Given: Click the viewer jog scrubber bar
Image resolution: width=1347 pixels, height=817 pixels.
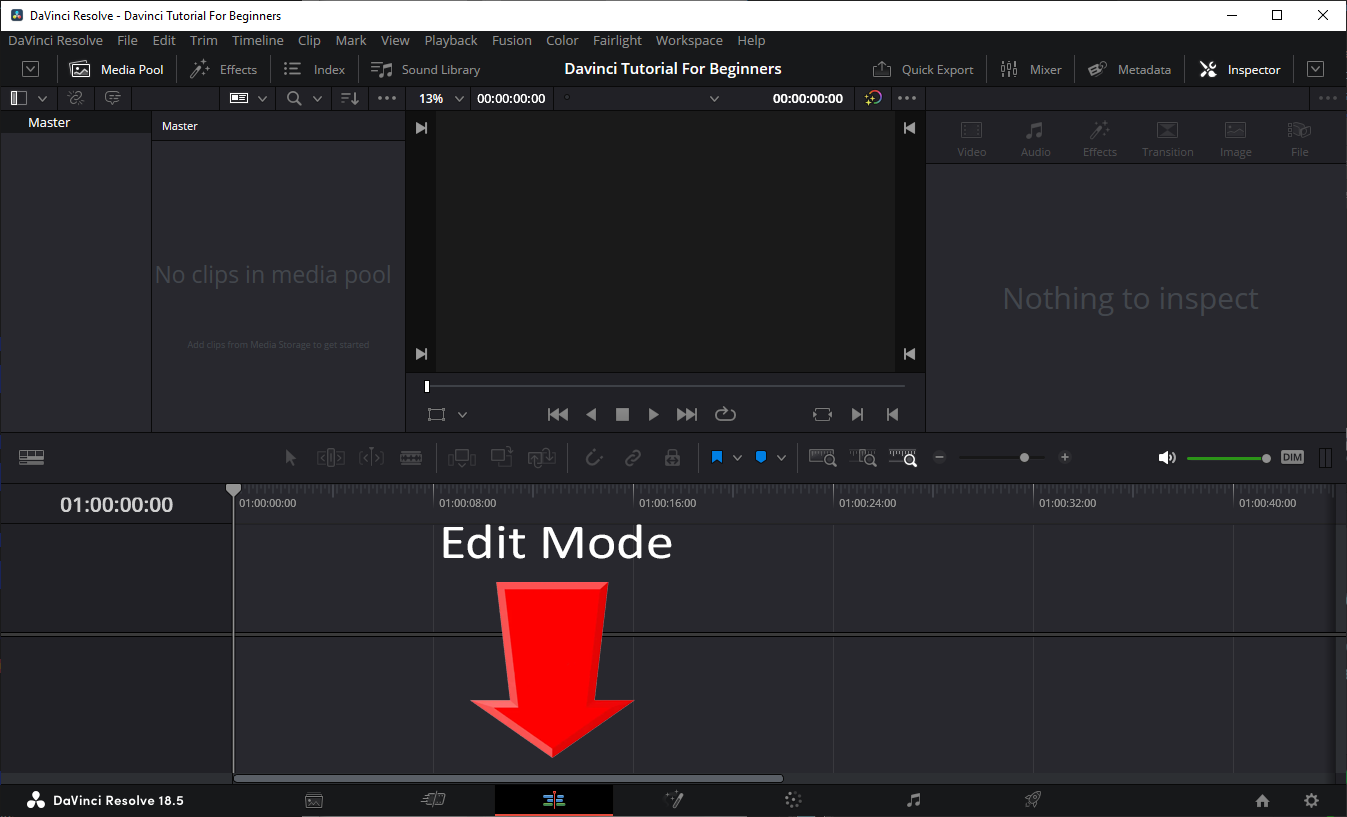Looking at the screenshot, I should coord(665,386).
